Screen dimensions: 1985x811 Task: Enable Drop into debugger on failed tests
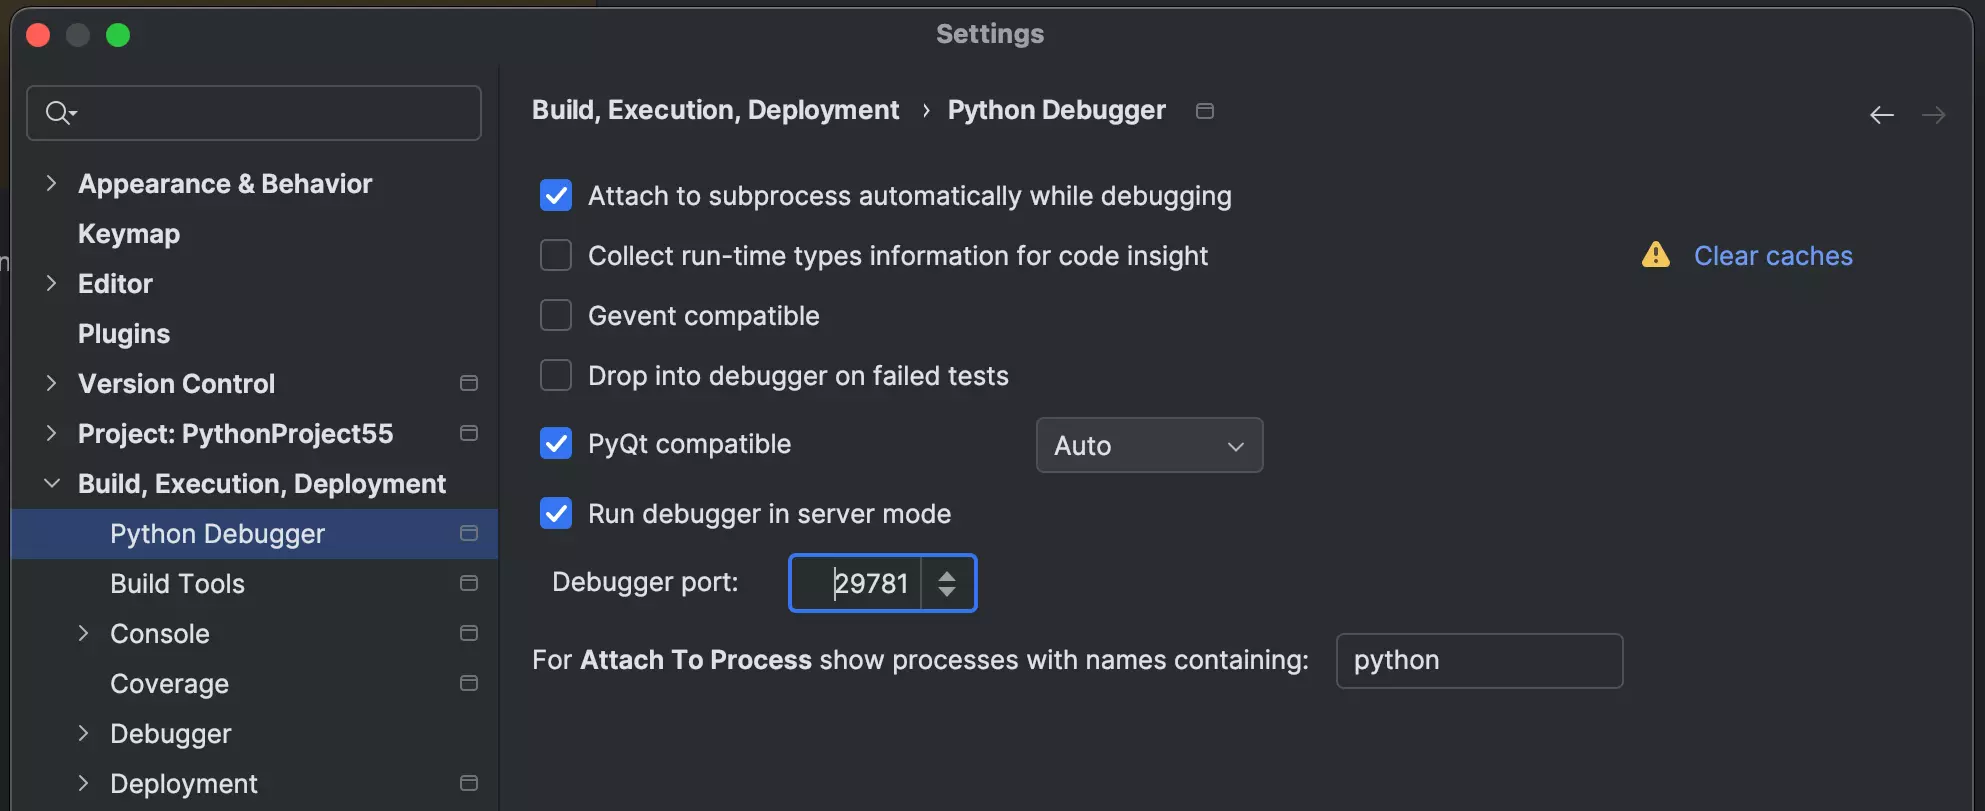point(556,376)
